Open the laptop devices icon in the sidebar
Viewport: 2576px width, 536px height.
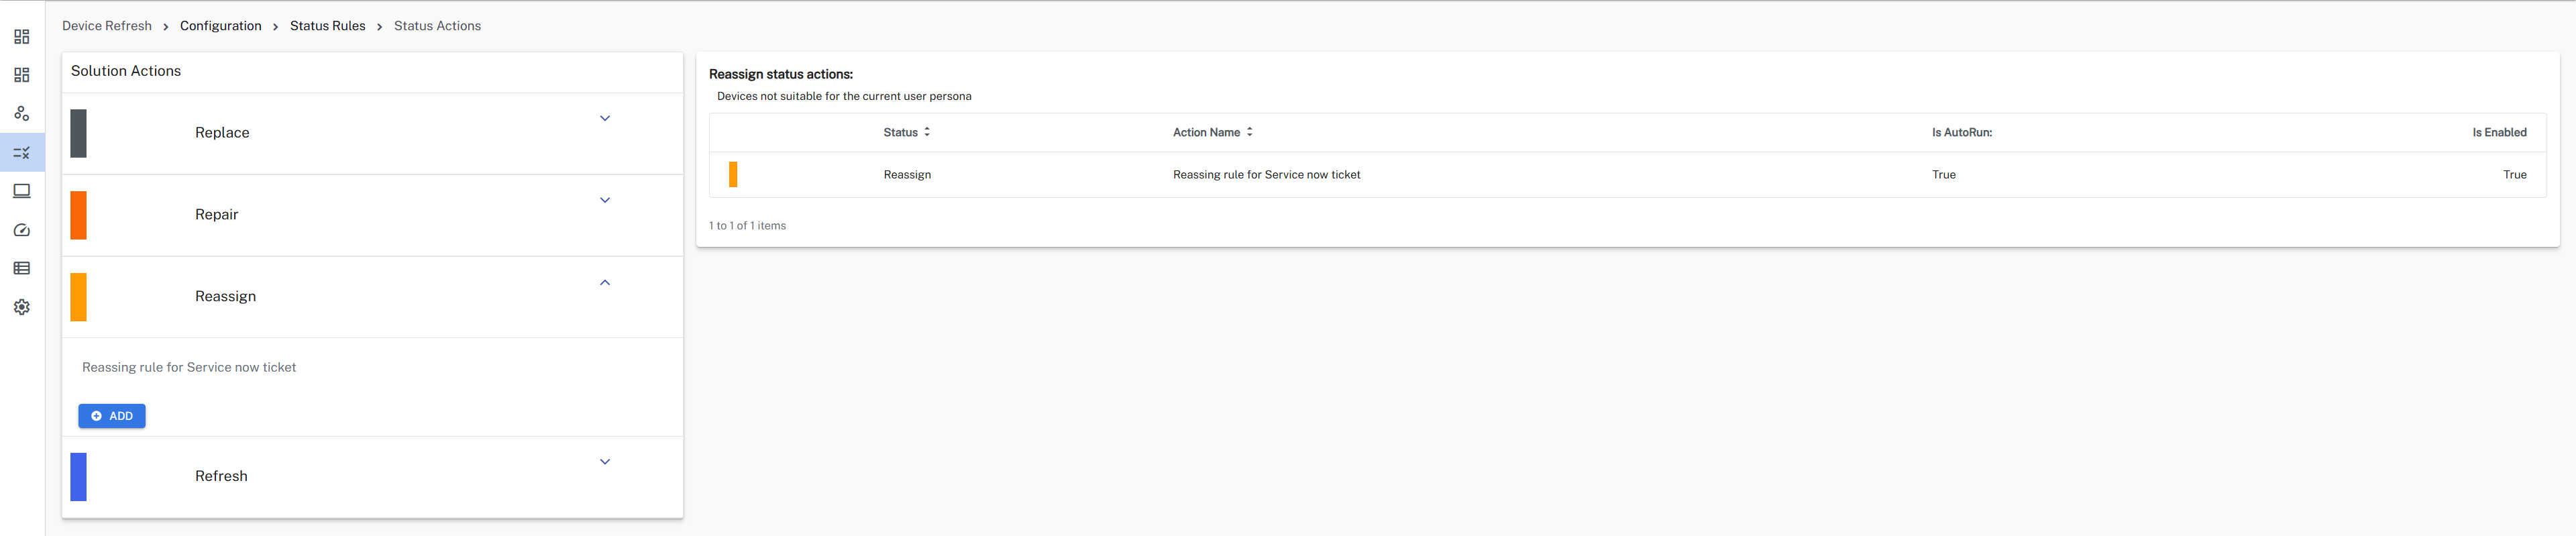[22, 191]
